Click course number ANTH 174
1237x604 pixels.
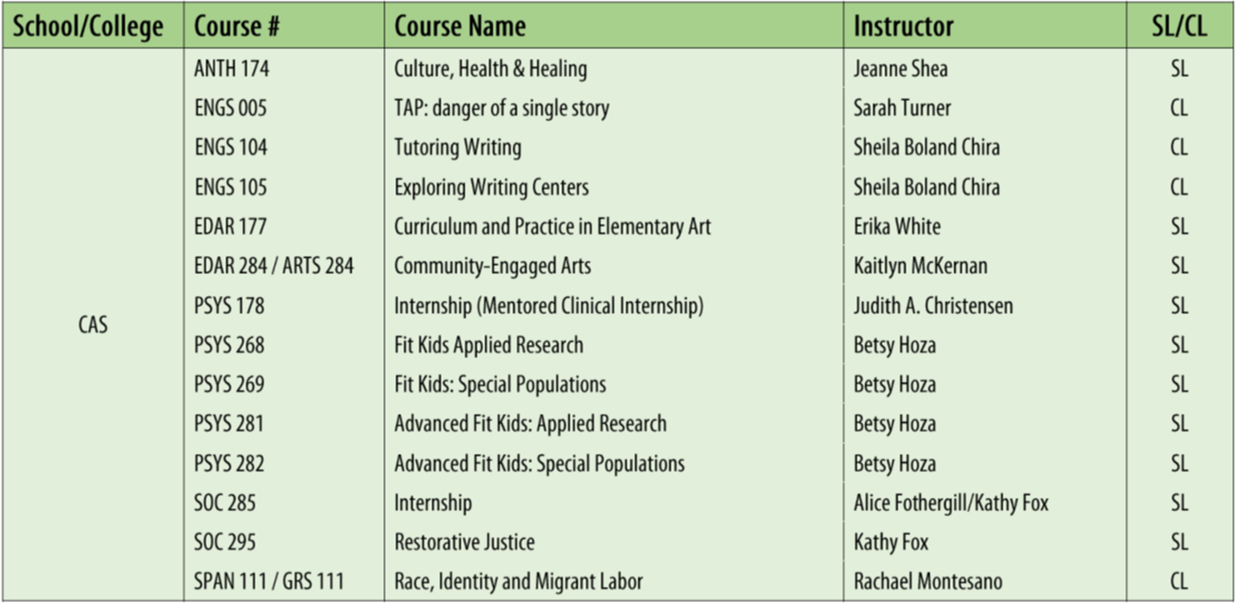click(232, 69)
